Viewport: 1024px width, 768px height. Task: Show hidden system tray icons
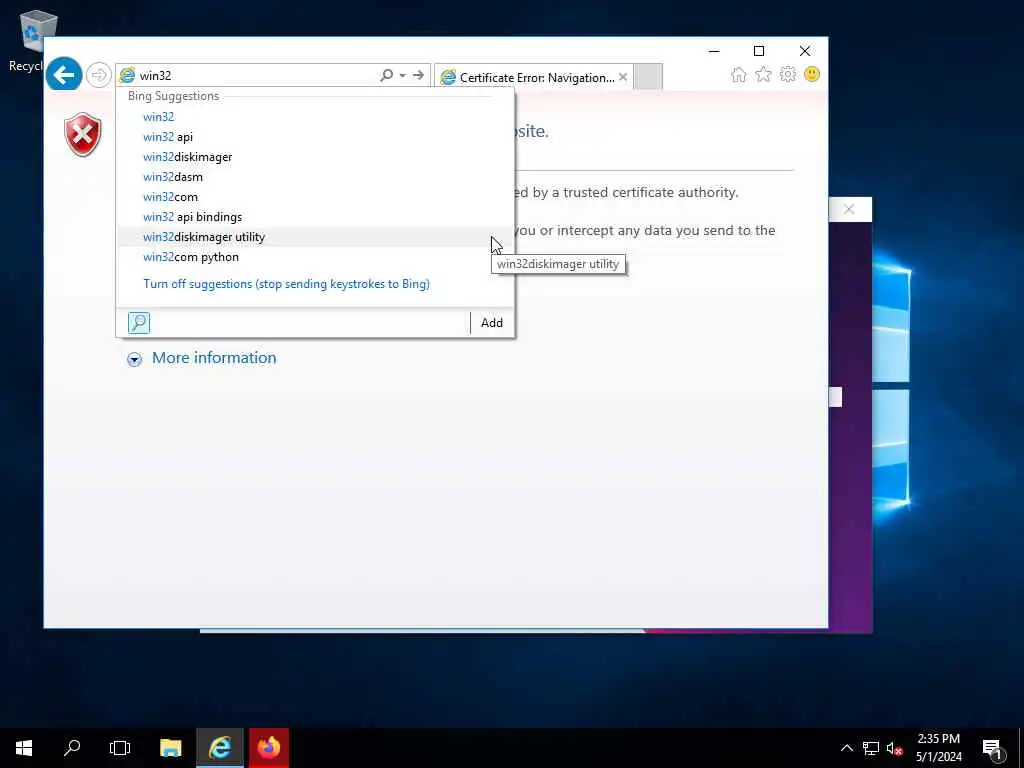(846, 748)
